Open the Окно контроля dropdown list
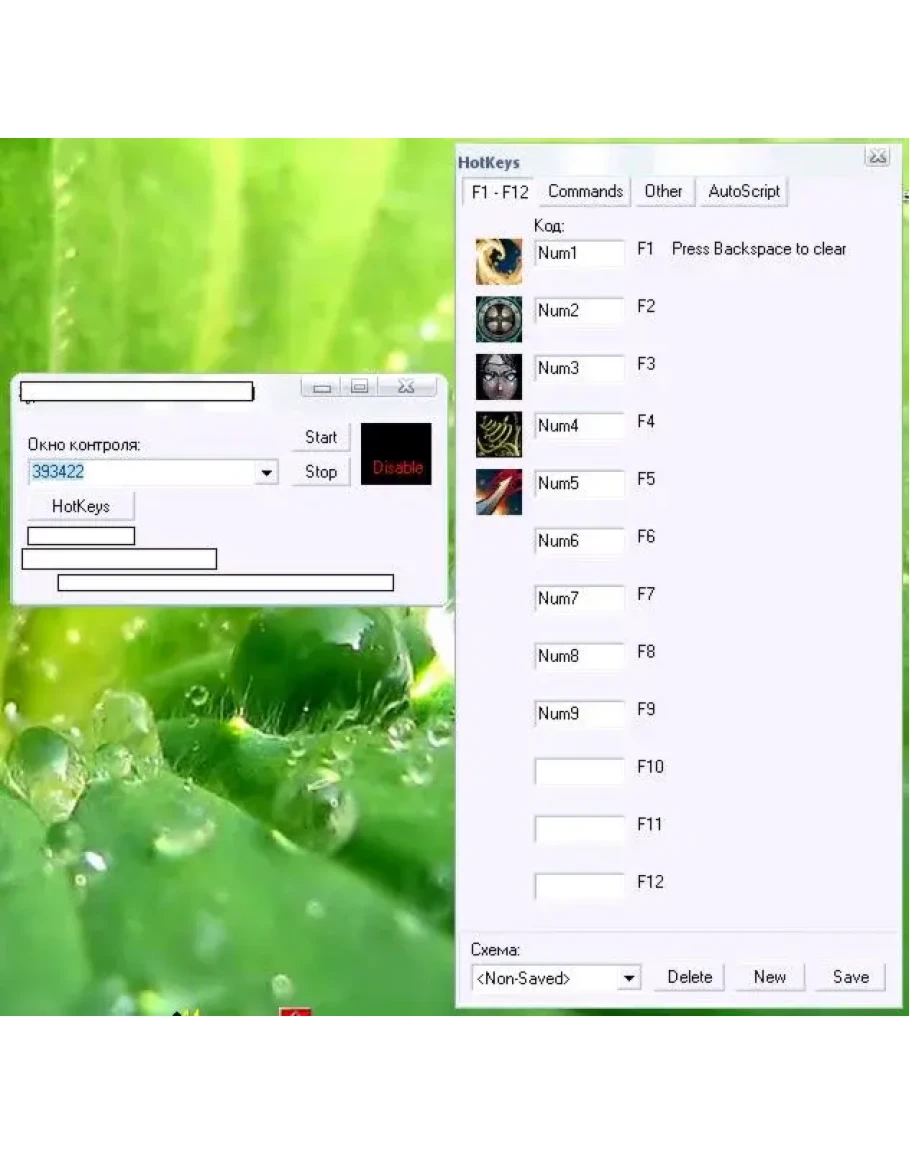Viewport: 910px width, 1155px height. click(266, 473)
